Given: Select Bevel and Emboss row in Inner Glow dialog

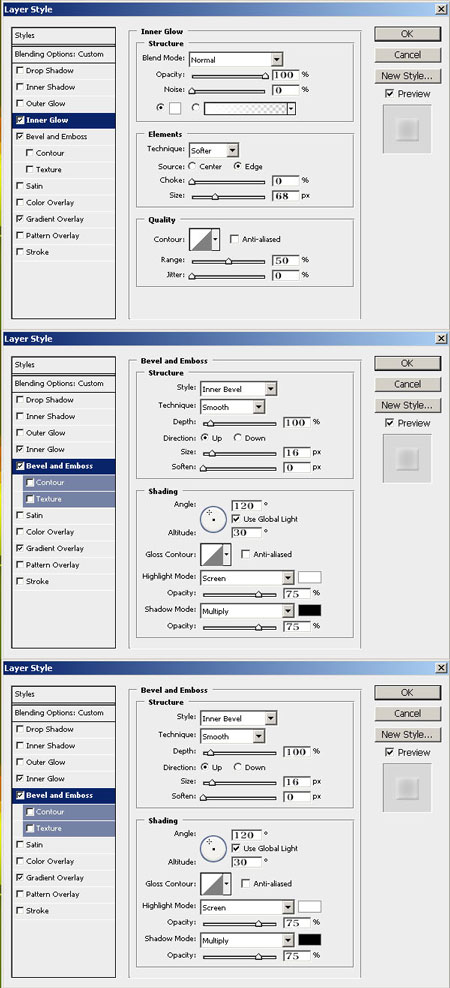Looking at the screenshot, I should (64, 137).
